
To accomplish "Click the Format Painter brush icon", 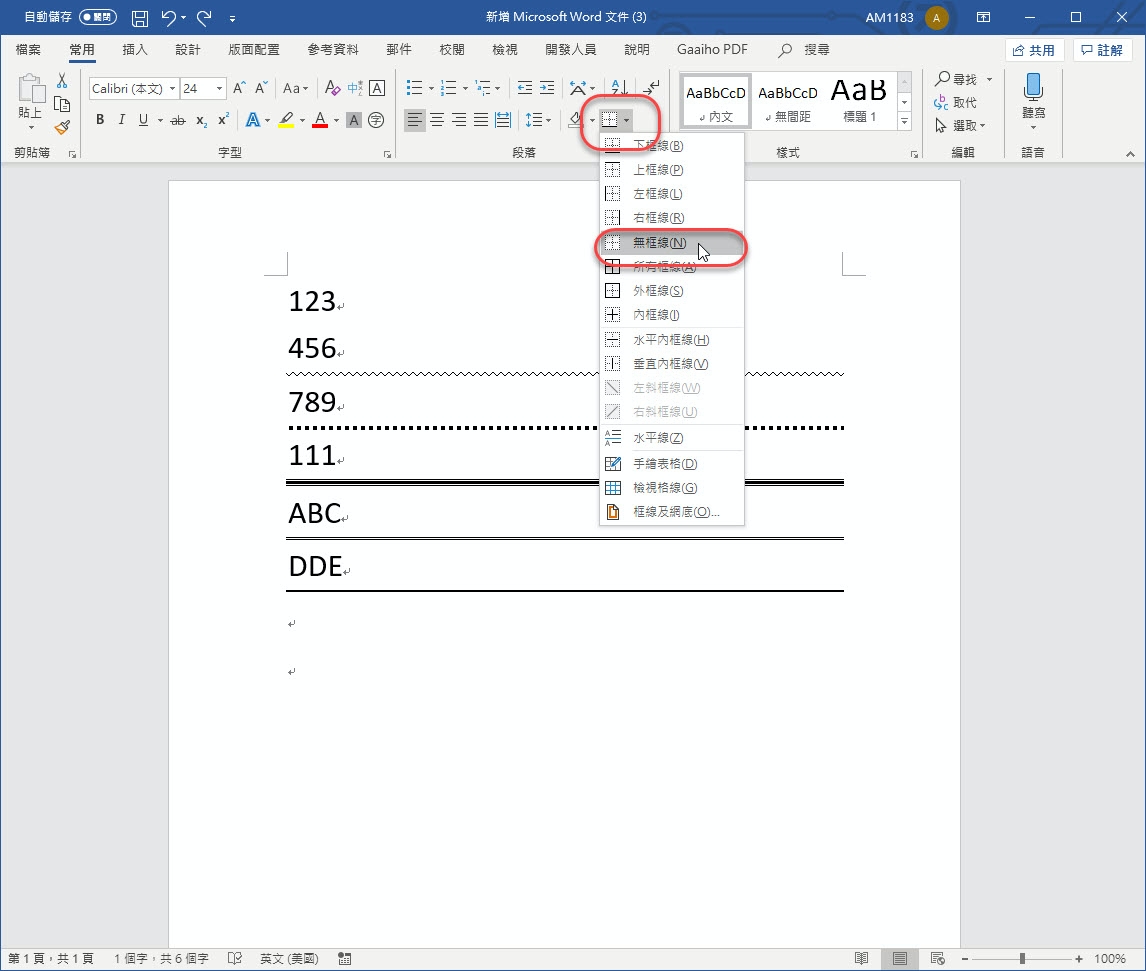I will tap(62, 128).
